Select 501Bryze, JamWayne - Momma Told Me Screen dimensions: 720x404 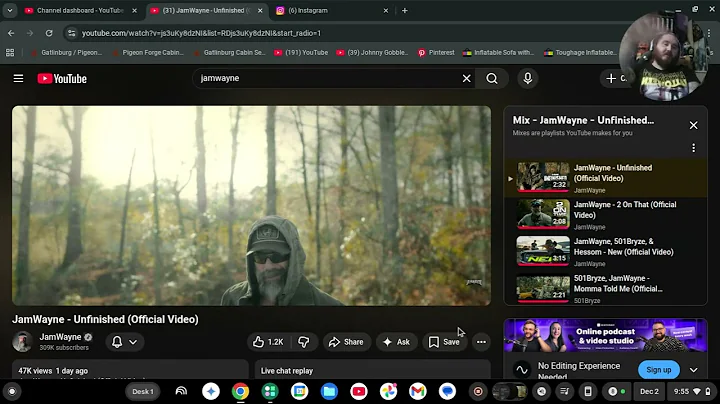[x=605, y=288]
